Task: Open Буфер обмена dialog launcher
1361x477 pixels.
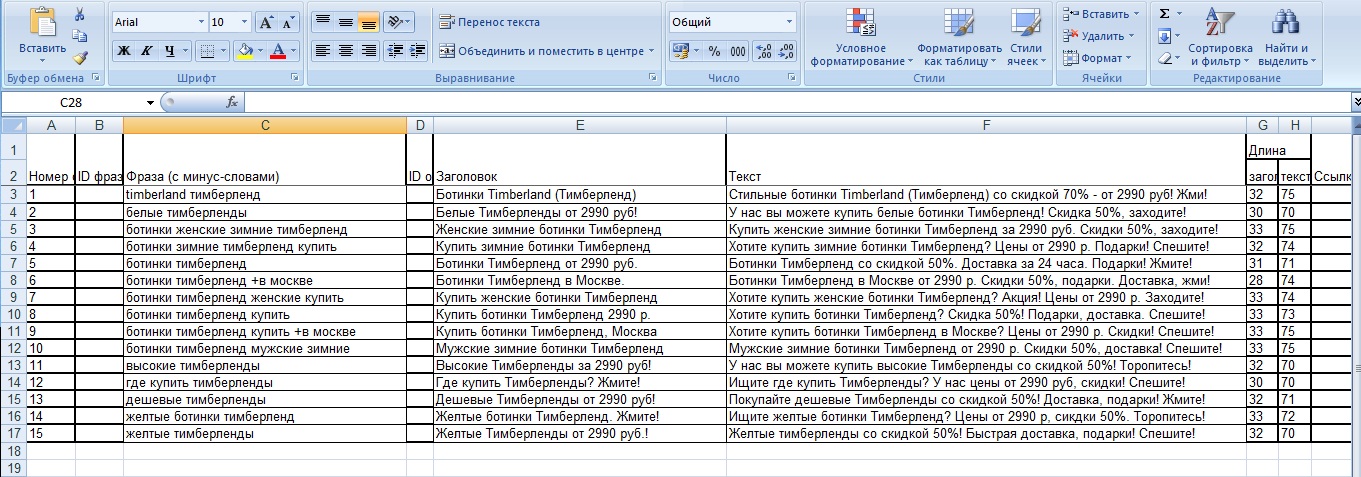Action: pyautogui.click(x=96, y=78)
